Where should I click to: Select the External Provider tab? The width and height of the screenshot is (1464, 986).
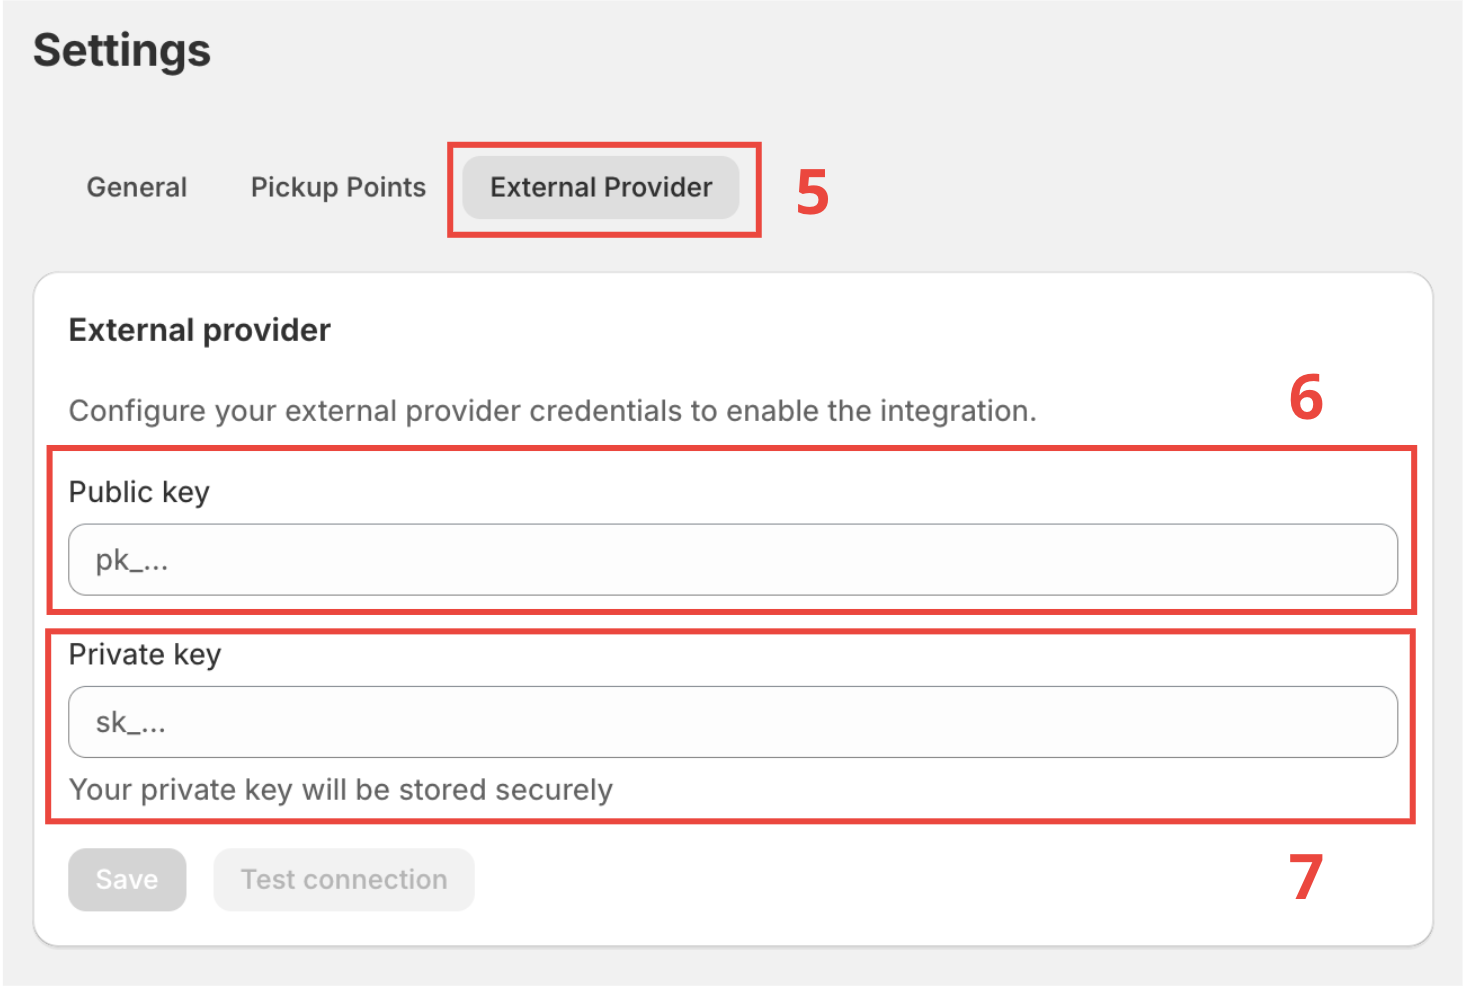[x=601, y=187]
